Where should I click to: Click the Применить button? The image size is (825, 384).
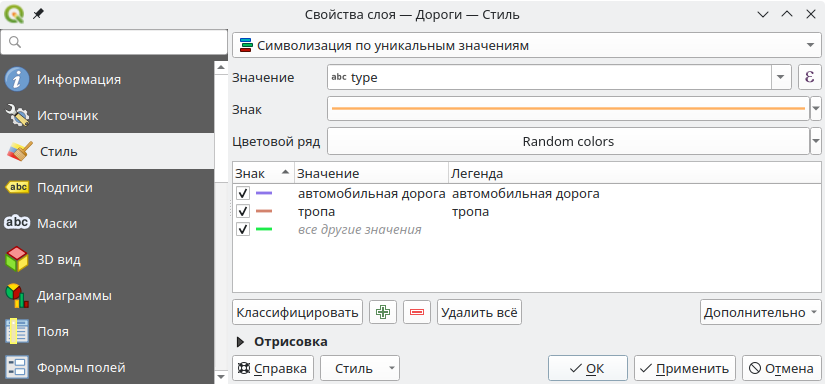point(685,368)
